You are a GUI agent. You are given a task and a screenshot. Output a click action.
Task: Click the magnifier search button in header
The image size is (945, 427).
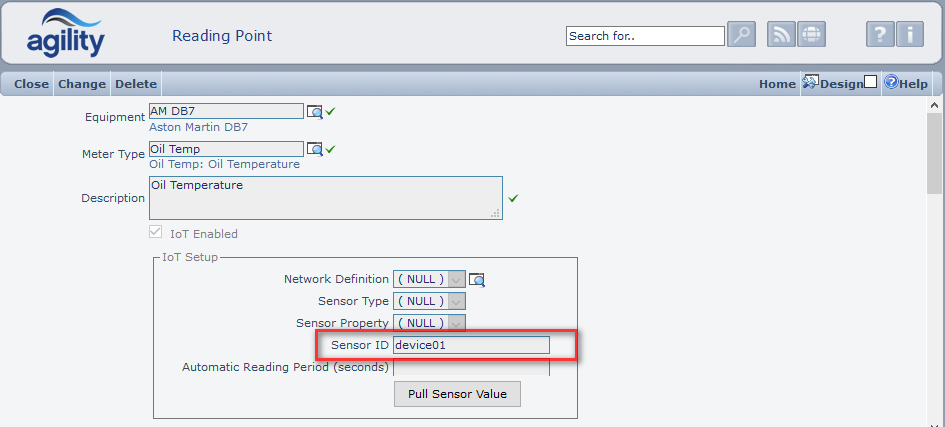pos(741,35)
